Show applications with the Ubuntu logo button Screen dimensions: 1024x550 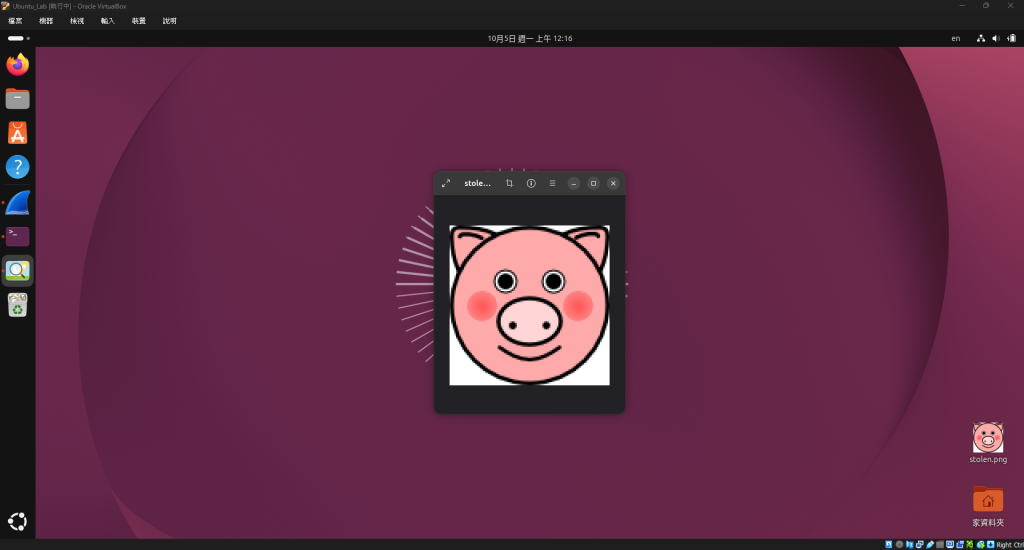18,521
